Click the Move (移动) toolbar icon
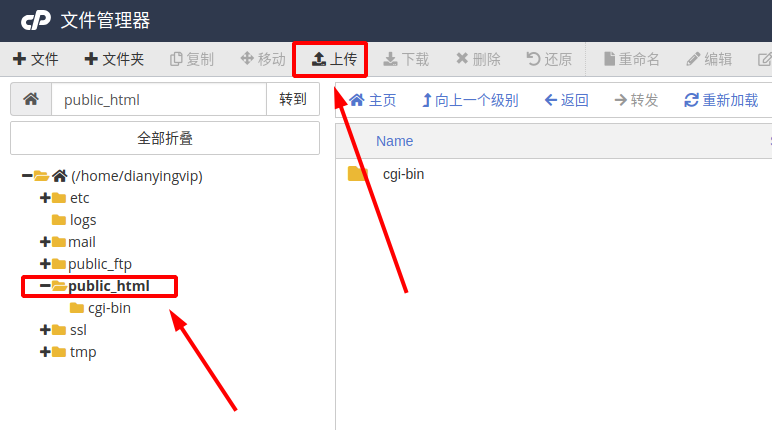 pyautogui.click(x=247, y=59)
